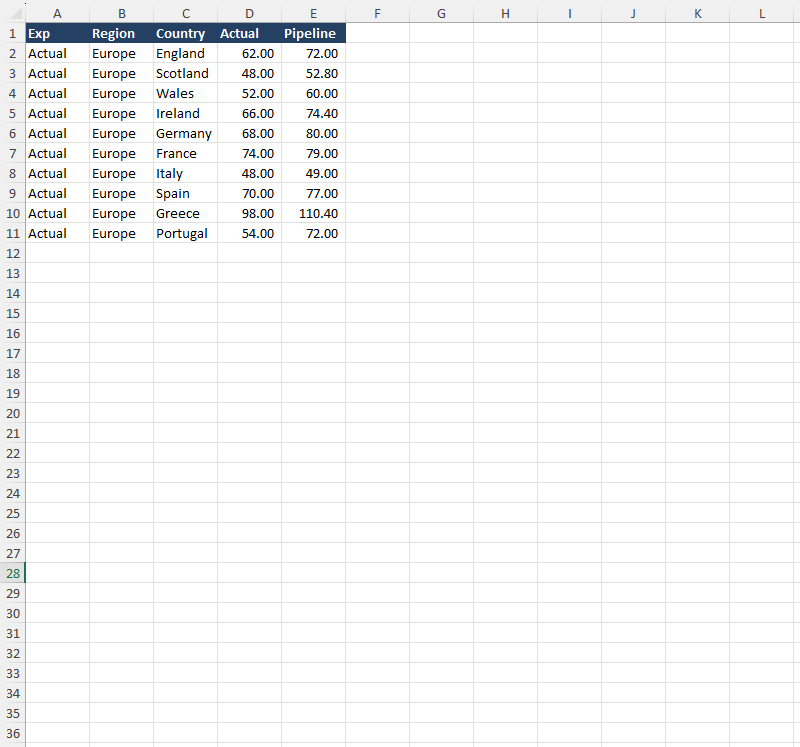Click the 49.00 Pipeline value for Italy

click(x=313, y=173)
